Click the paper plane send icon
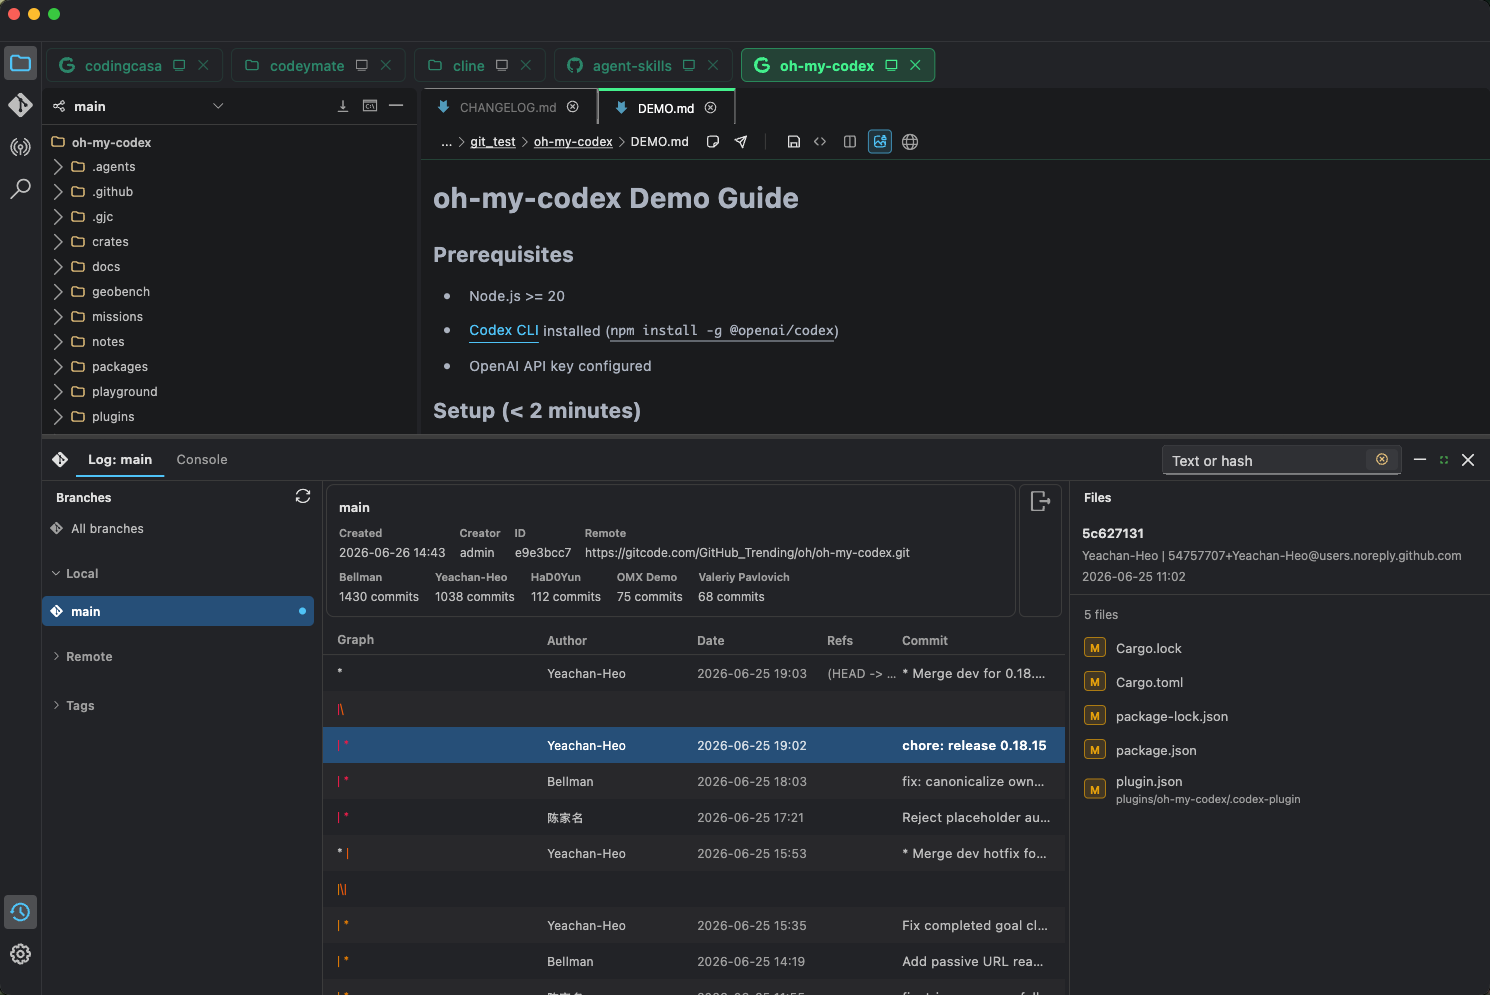Image resolution: width=1490 pixels, height=995 pixels. (x=741, y=142)
